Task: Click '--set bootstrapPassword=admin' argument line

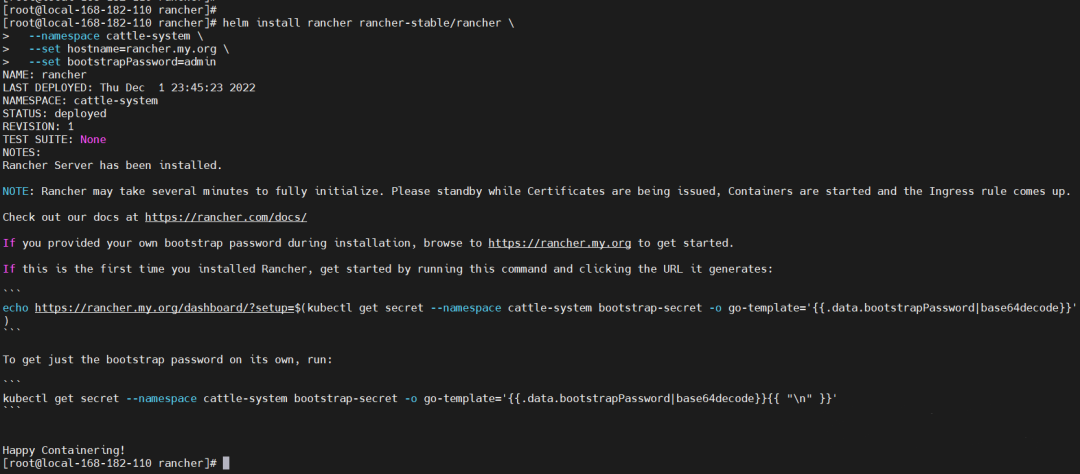Action: [123, 62]
